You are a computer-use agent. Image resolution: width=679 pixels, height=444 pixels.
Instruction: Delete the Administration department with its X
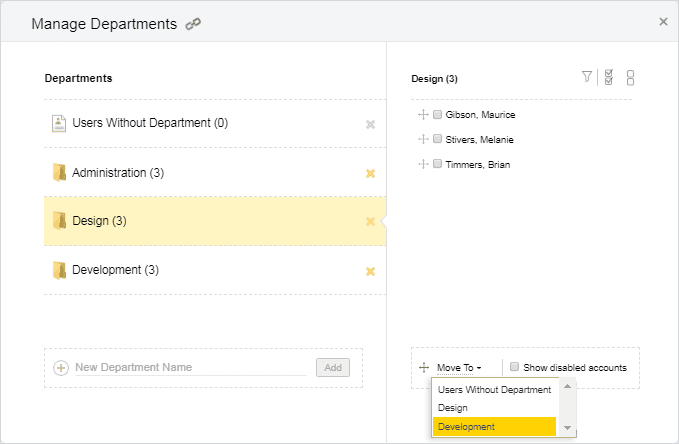click(x=370, y=173)
